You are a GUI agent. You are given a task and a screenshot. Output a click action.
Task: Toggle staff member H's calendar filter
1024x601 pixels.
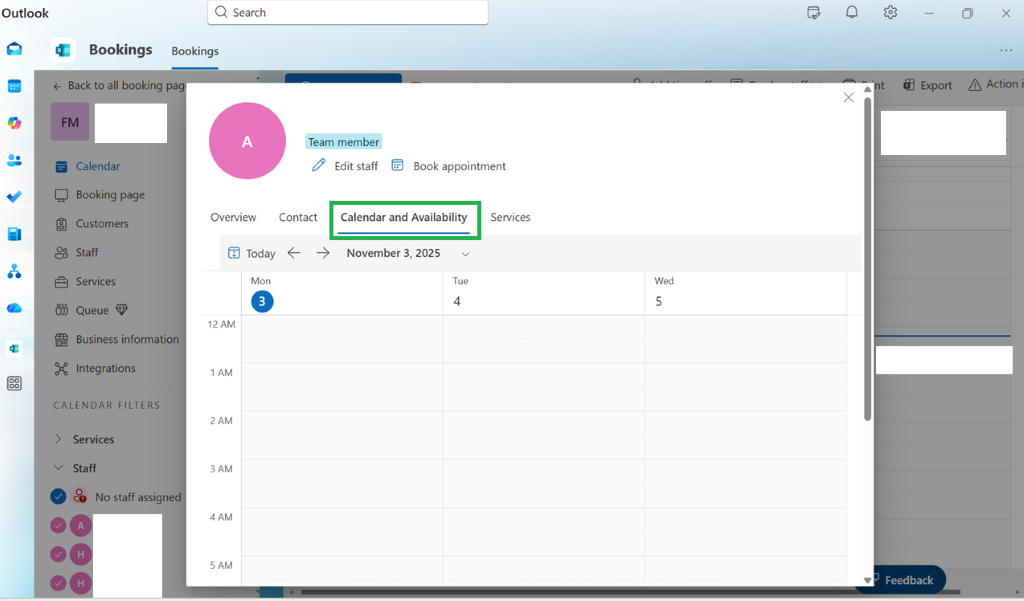click(57, 554)
